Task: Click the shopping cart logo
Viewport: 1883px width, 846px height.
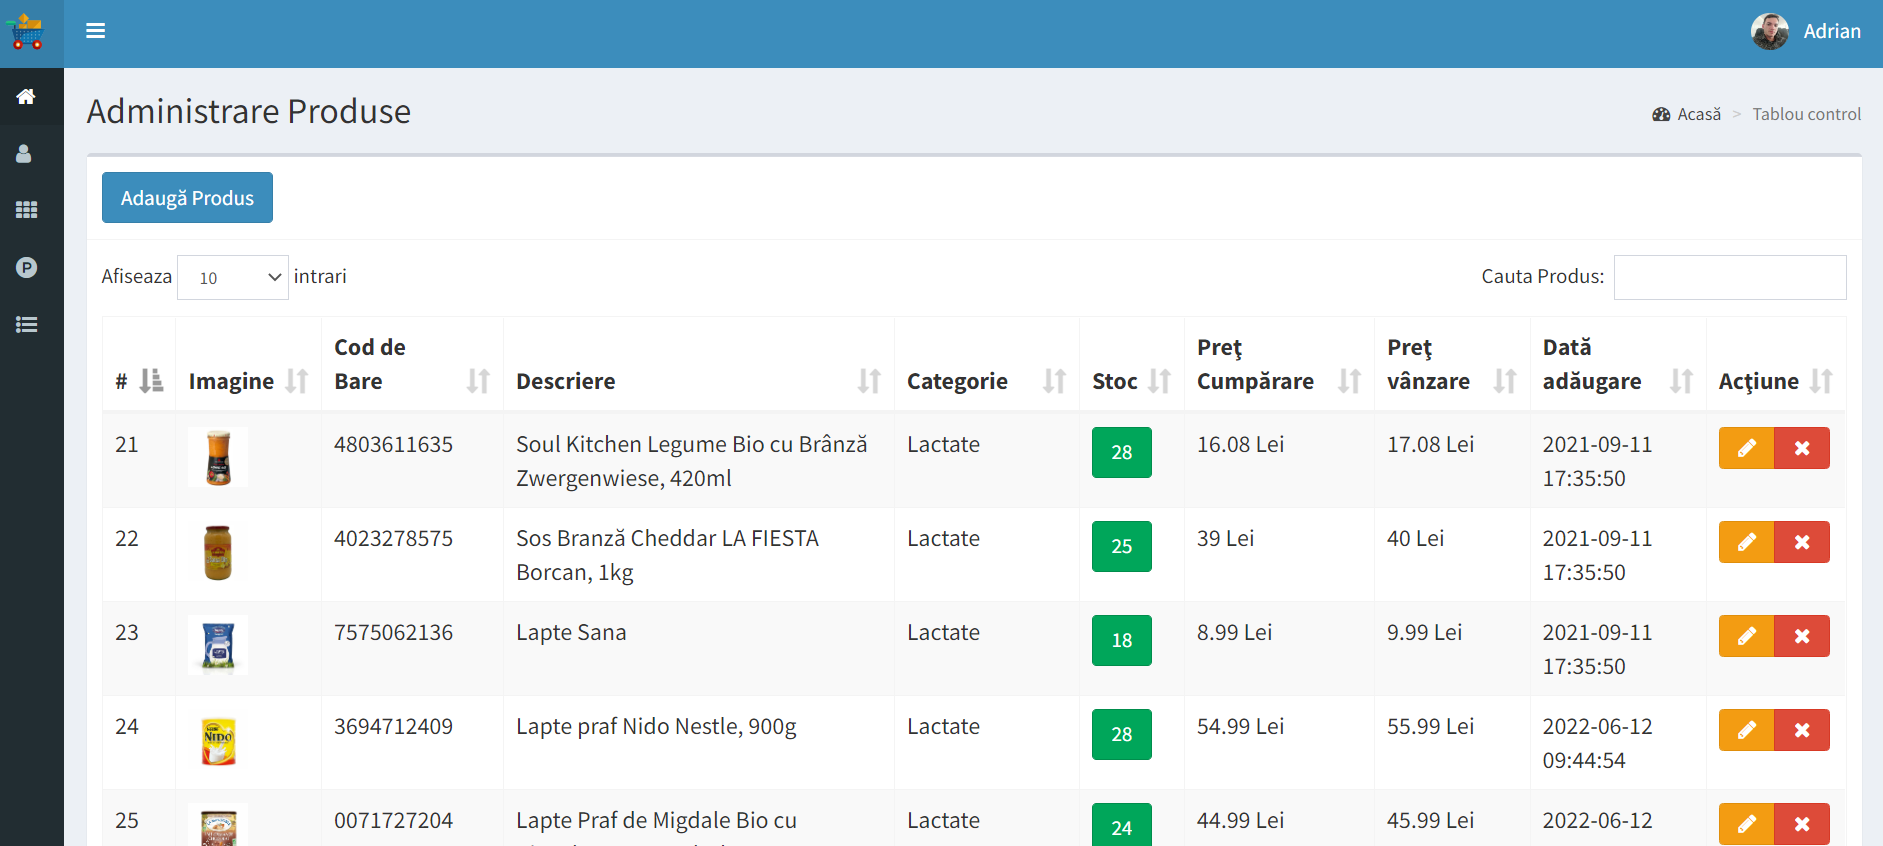Action: coord(27,33)
